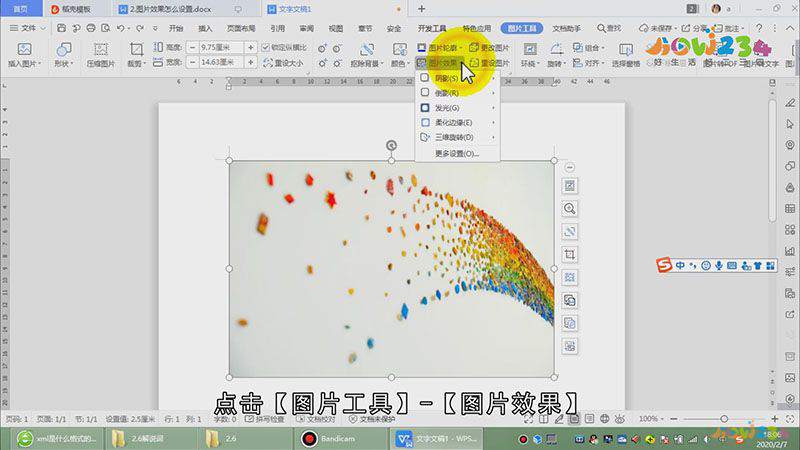The image size is (800, 450).
Task: Click the Search (查找) button
Action: click(609, 28)
